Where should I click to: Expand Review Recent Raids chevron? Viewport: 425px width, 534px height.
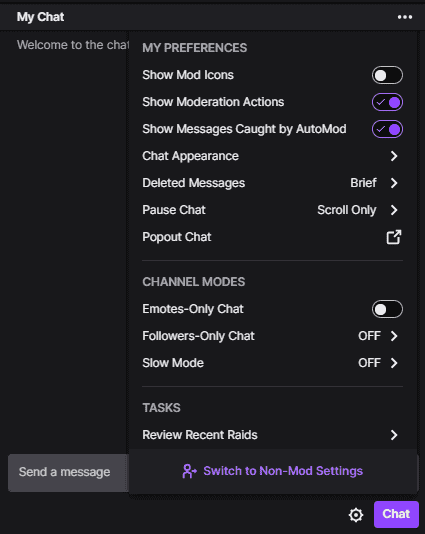394,435
